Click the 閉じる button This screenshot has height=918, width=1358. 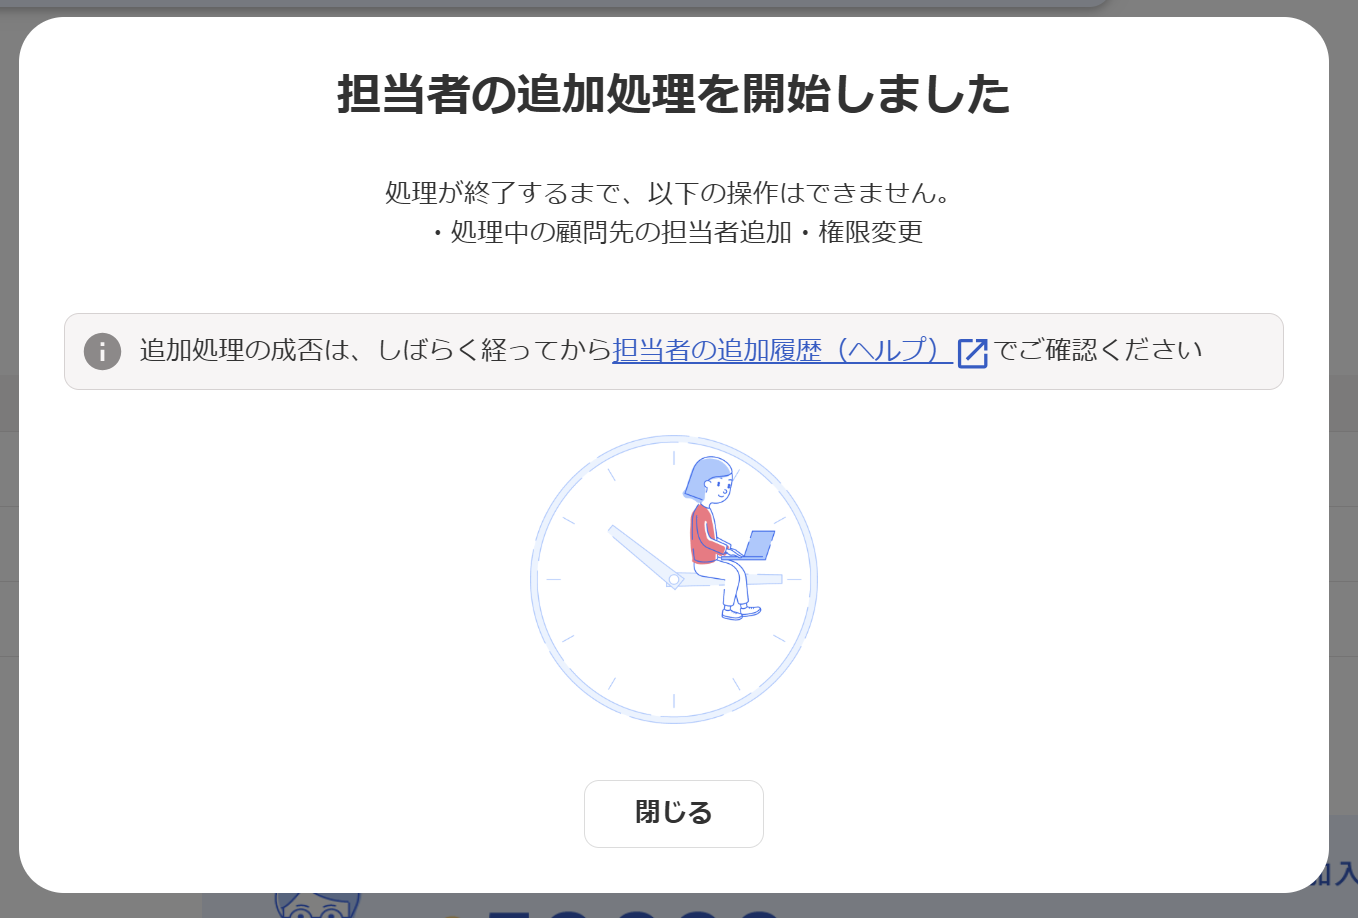[x=673, y=813]
